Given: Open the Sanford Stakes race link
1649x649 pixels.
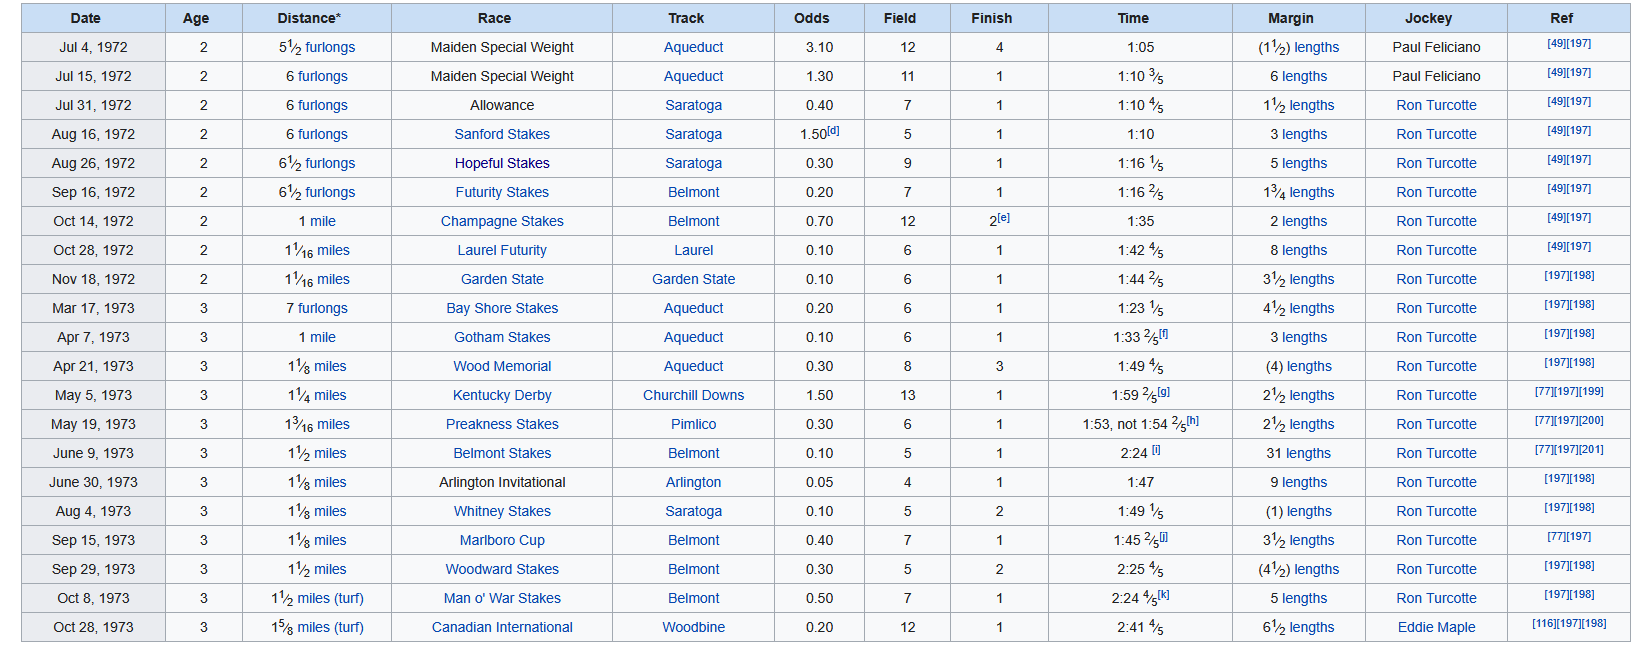Looking at the screenshot, I should click(x=502, y=134).
